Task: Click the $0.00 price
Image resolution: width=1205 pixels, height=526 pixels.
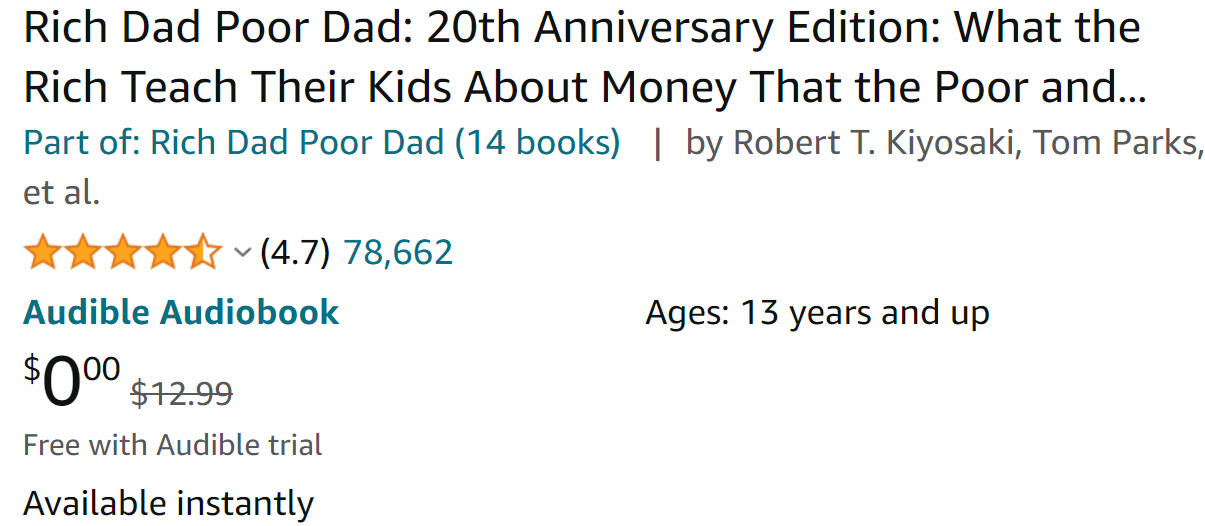Action: coord(71,382)
